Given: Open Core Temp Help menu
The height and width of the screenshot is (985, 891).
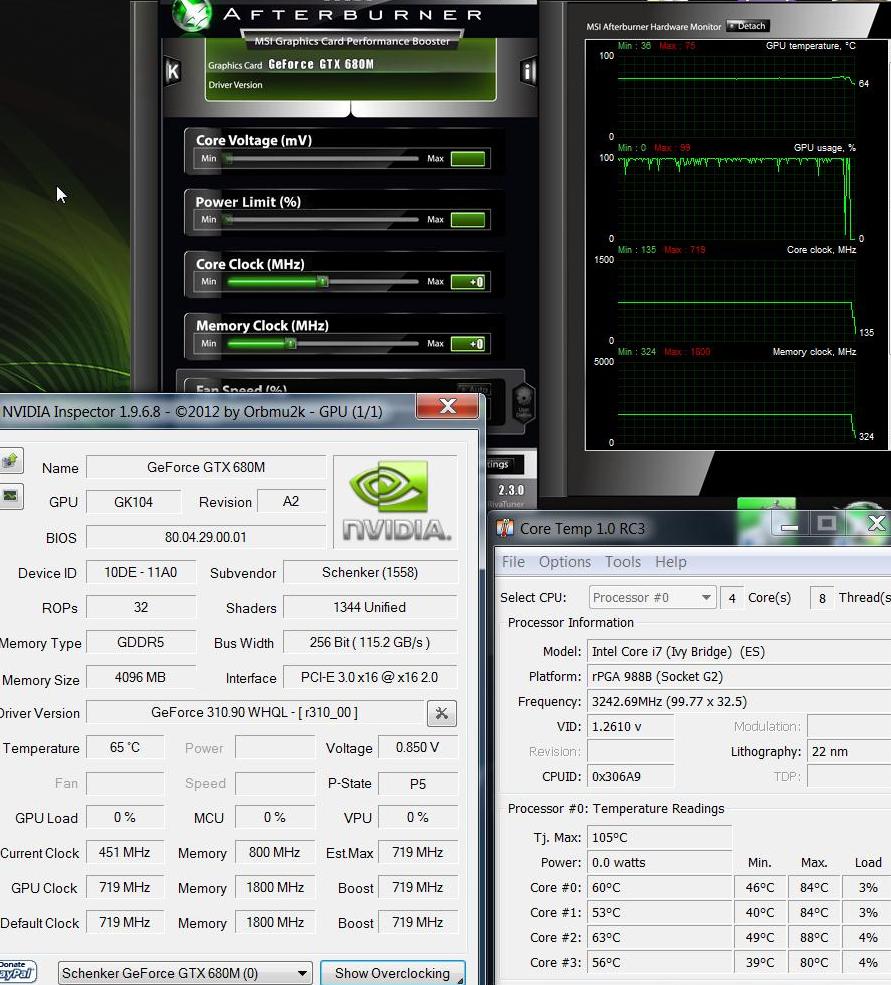Looking at the screenshot, I should (x=670, y=562).
